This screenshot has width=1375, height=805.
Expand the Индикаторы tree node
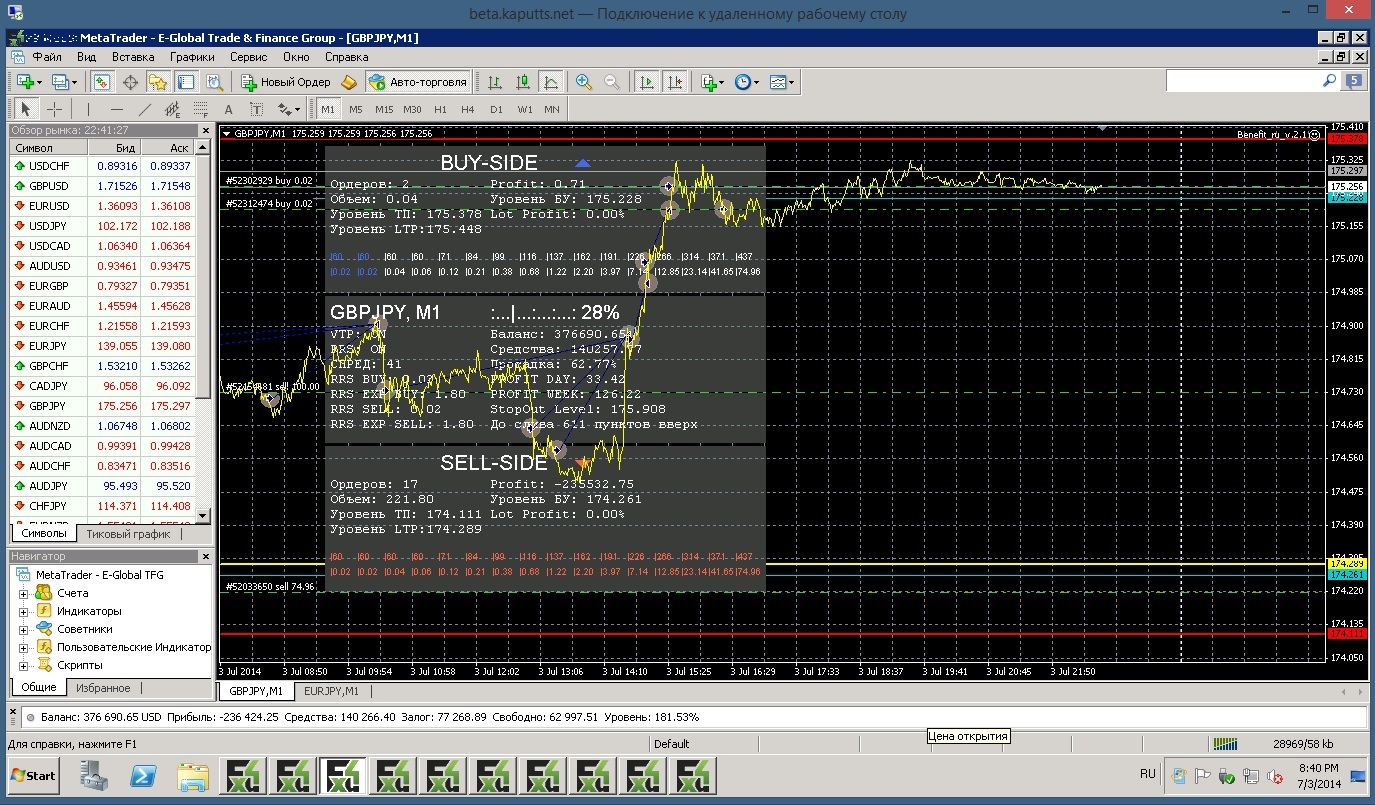(23, 611)
